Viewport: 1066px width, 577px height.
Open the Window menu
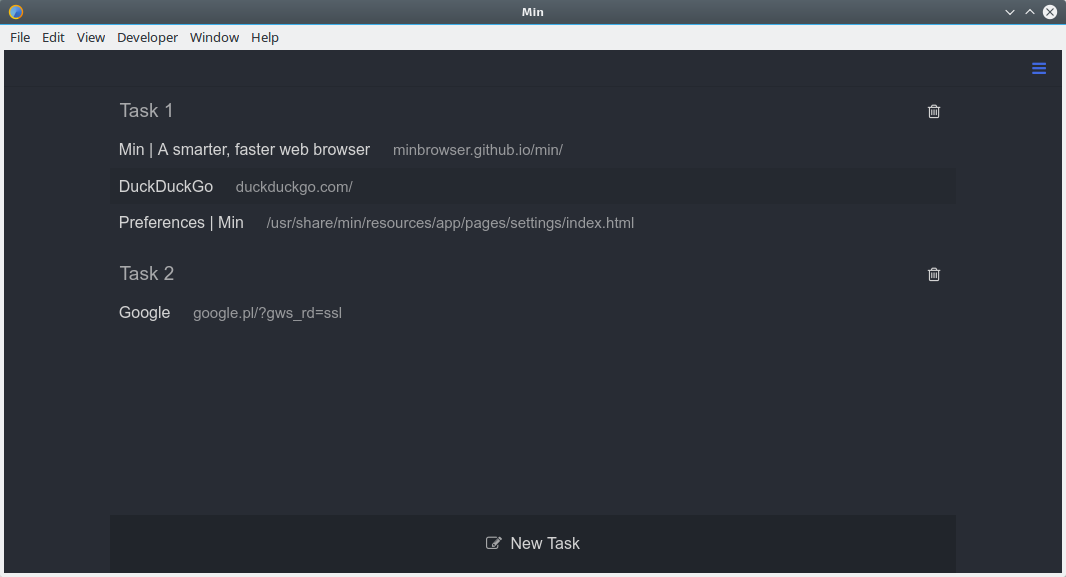[x=214, y=37]
